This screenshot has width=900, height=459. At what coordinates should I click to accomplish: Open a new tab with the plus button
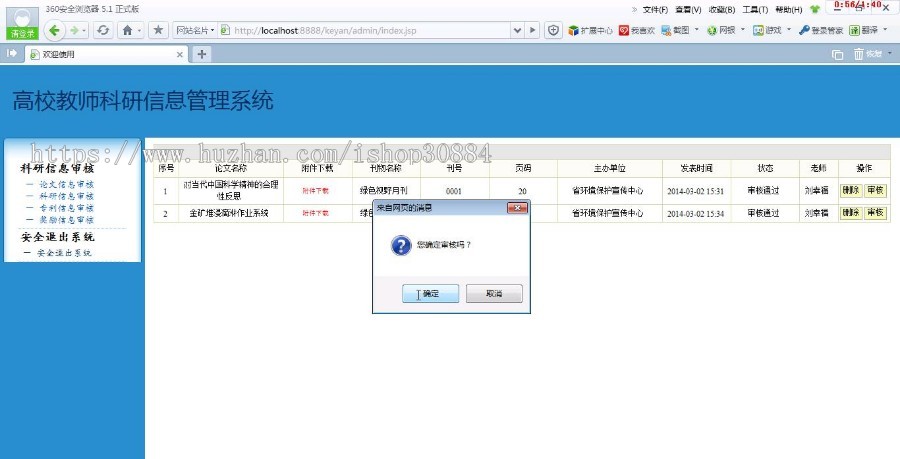coord(201,55)
